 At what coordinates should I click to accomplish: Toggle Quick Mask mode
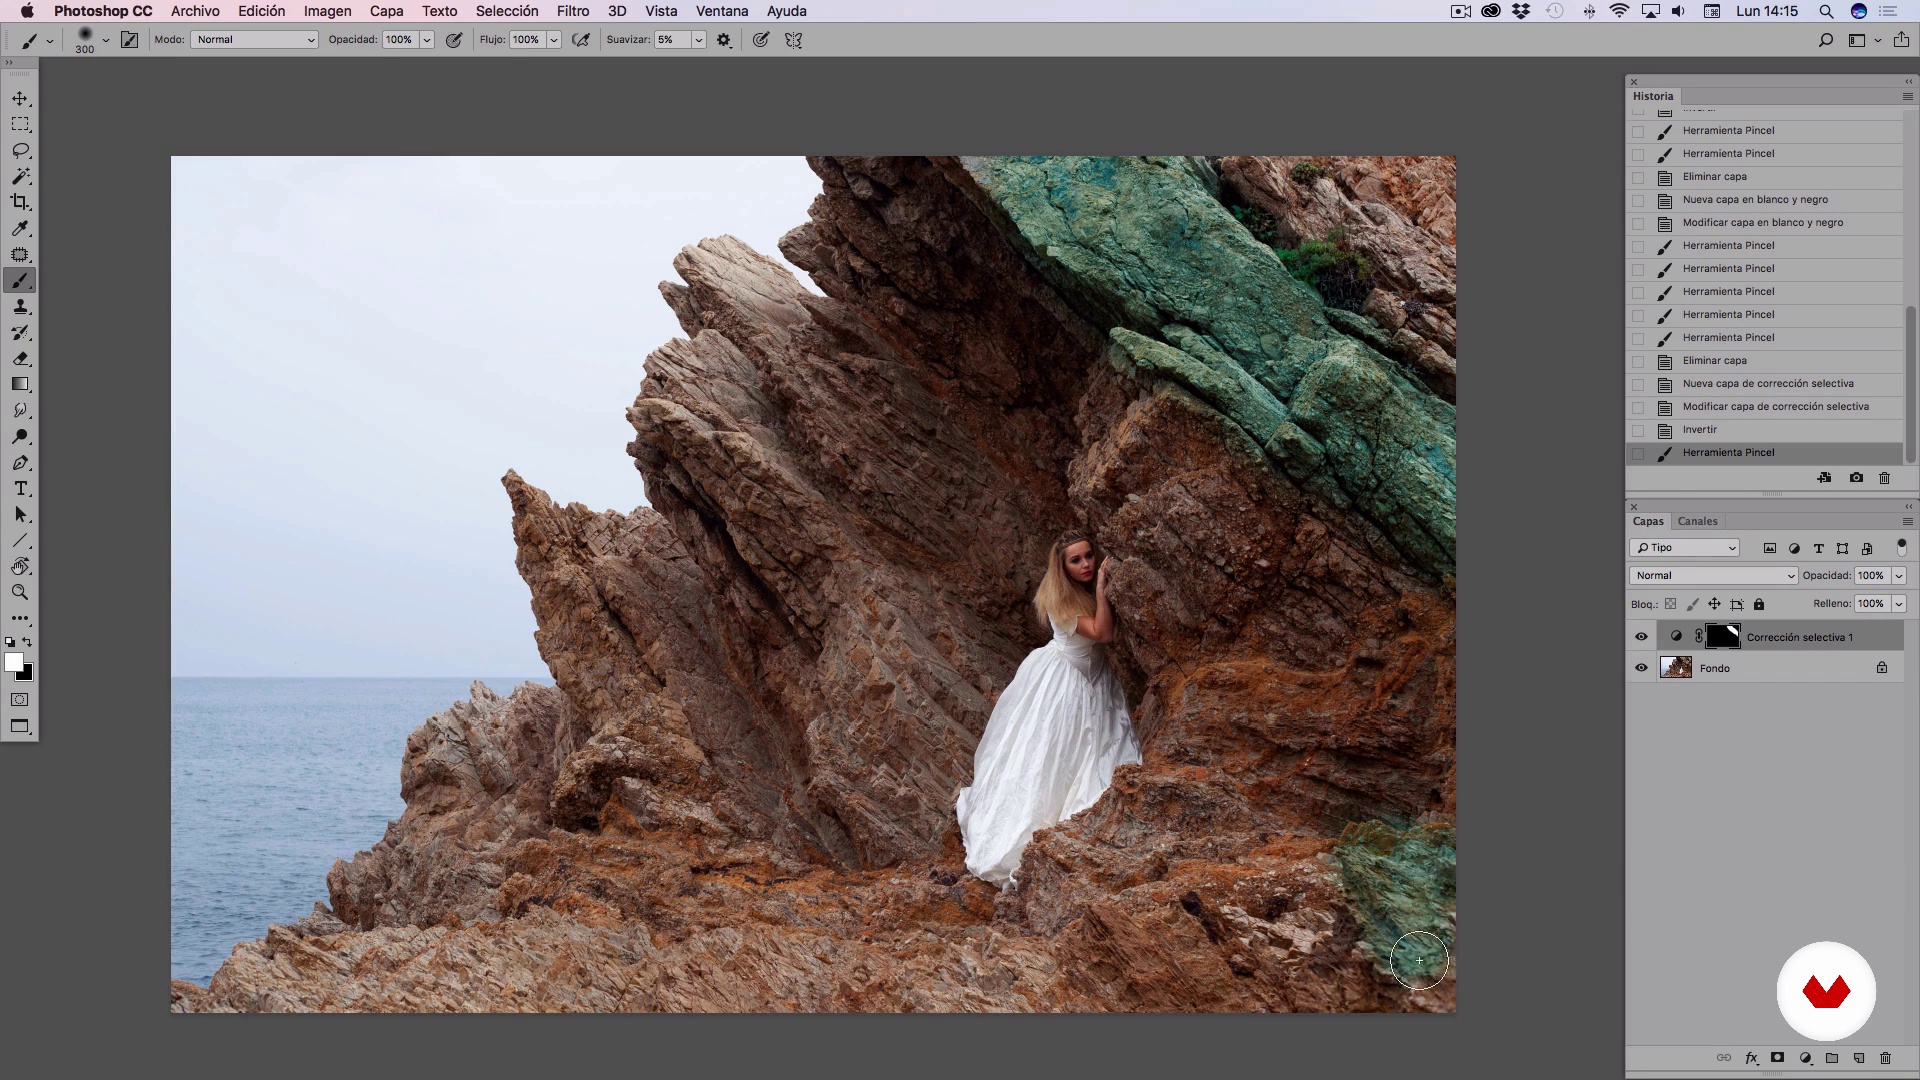pos(20,700)
